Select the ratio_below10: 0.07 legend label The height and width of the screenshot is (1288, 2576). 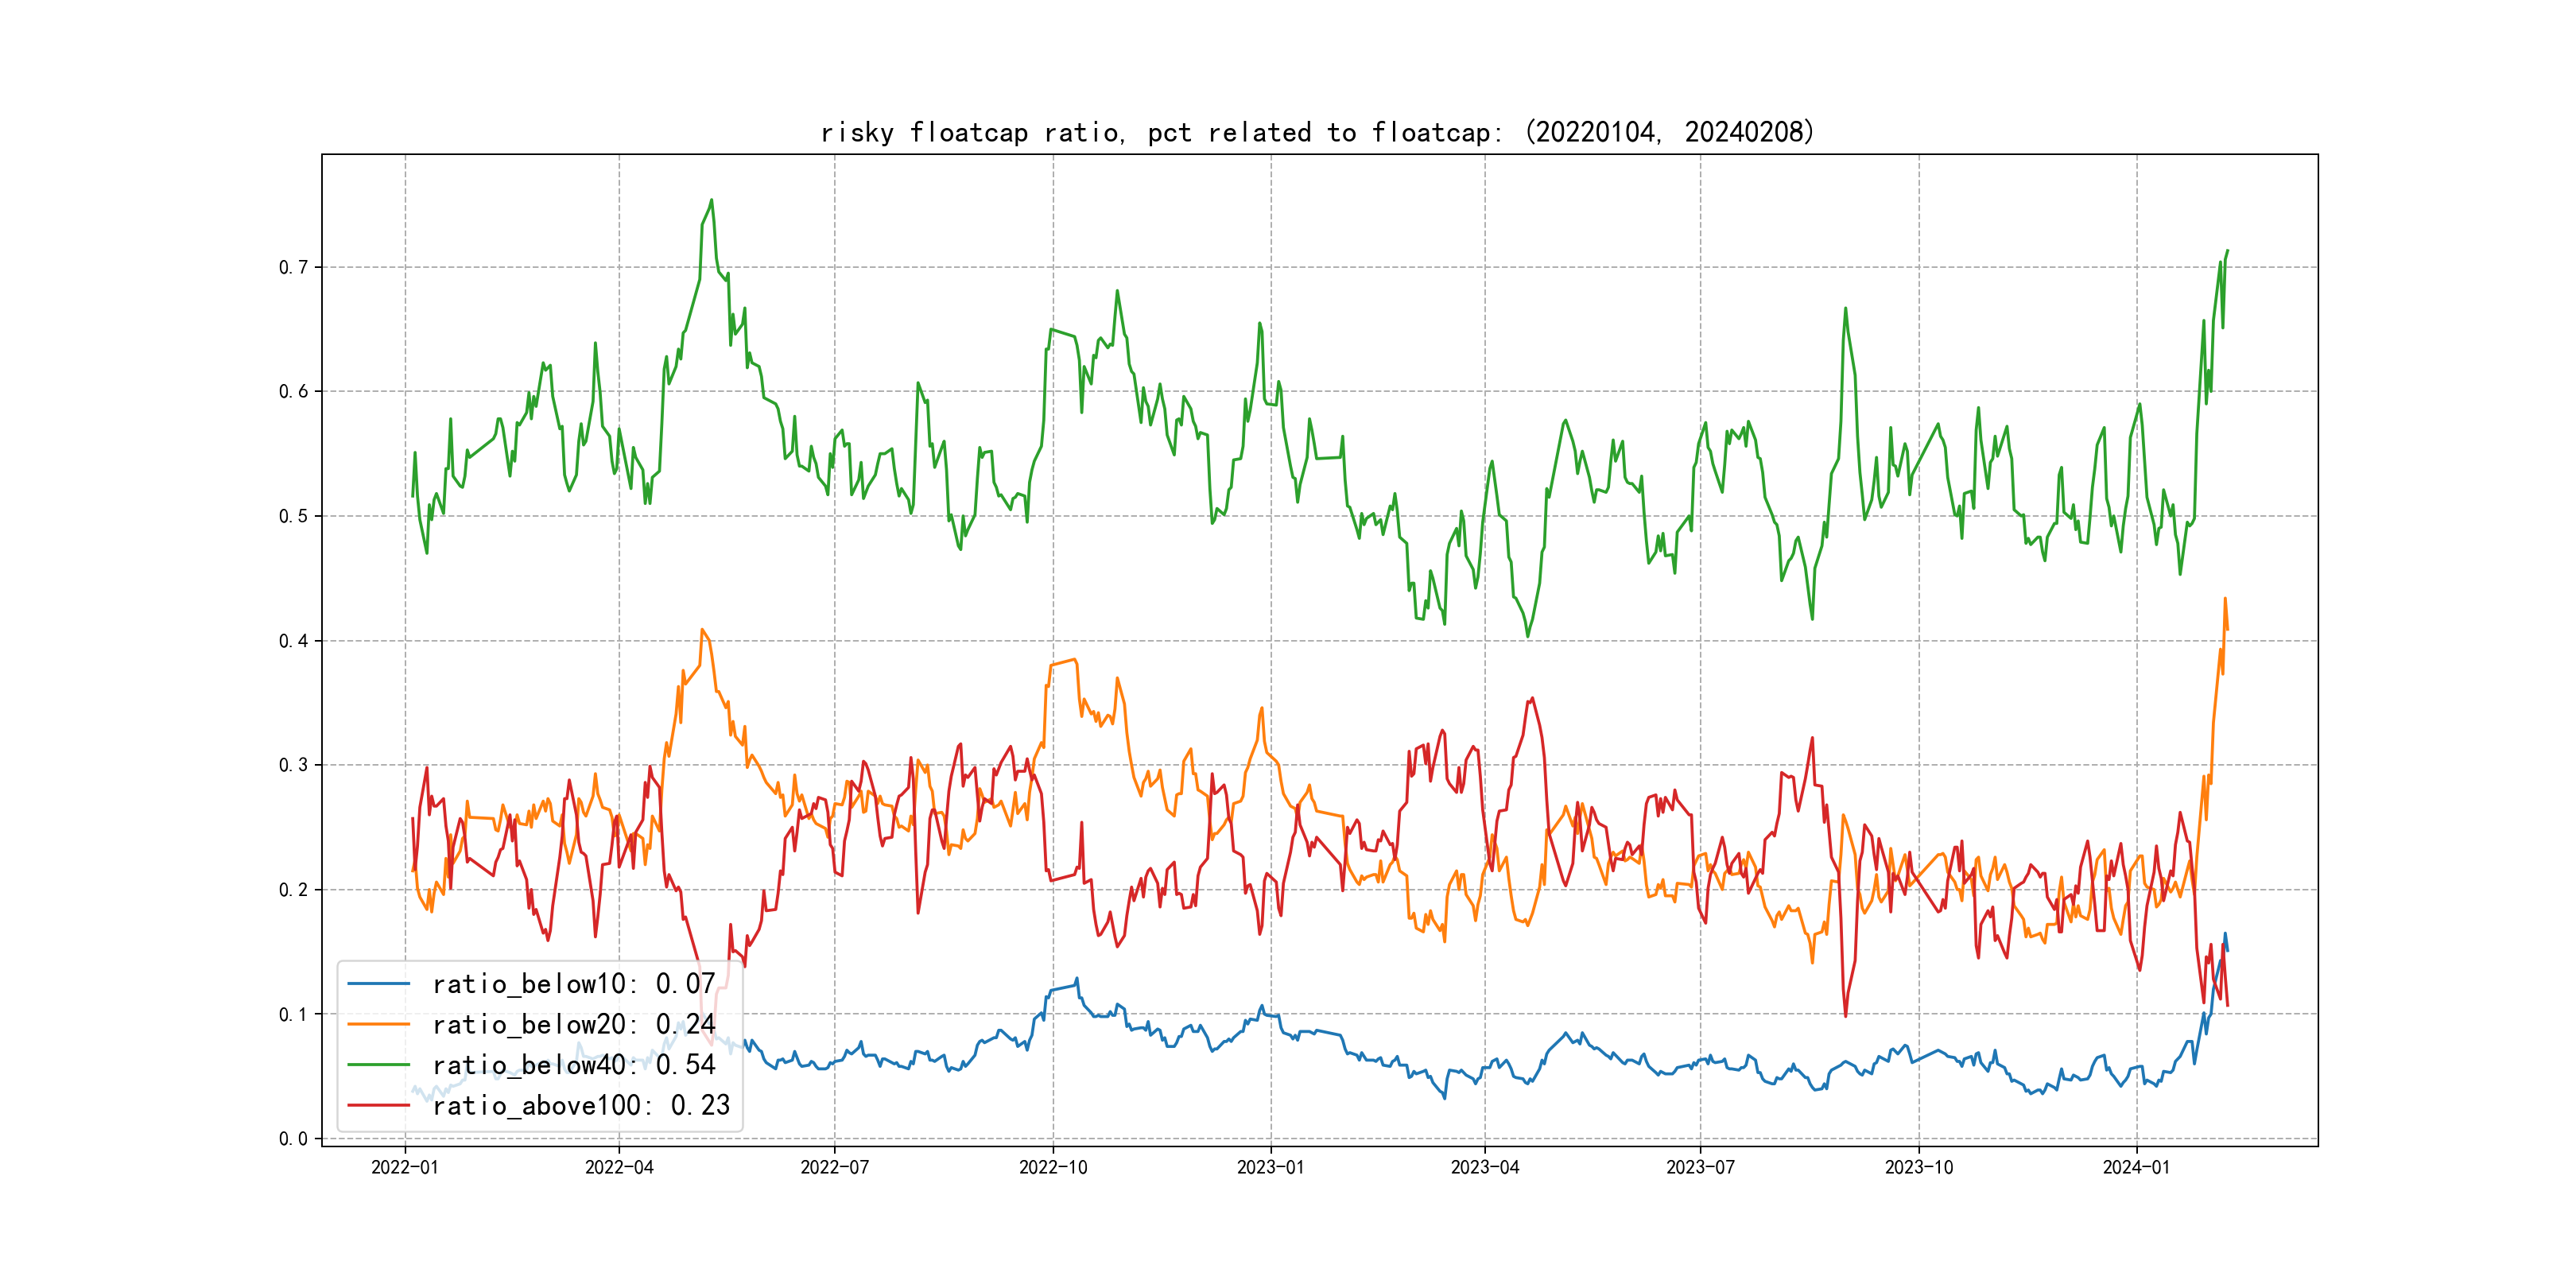(x=573, y=984)
